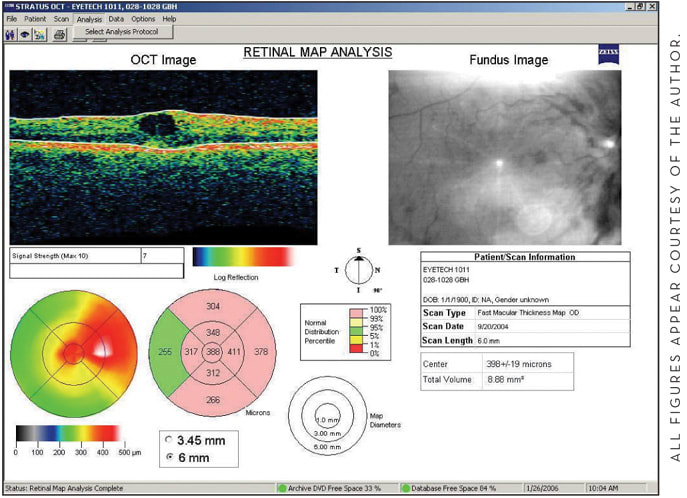The width and height of the screenshot is (687, 498).
Task: Click the 0-500 µm thickness color scale
Action: [x=68, y=433]
